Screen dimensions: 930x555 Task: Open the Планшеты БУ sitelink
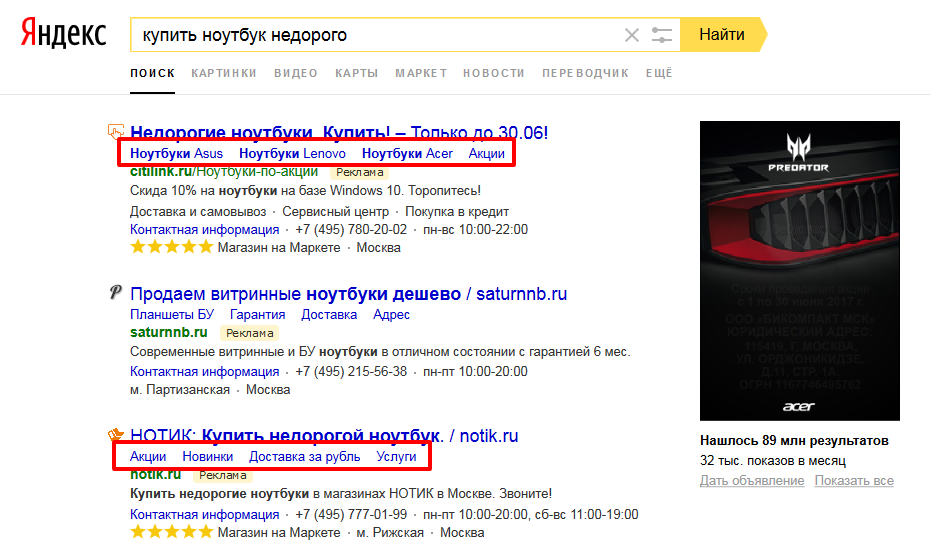coord(164,314)
